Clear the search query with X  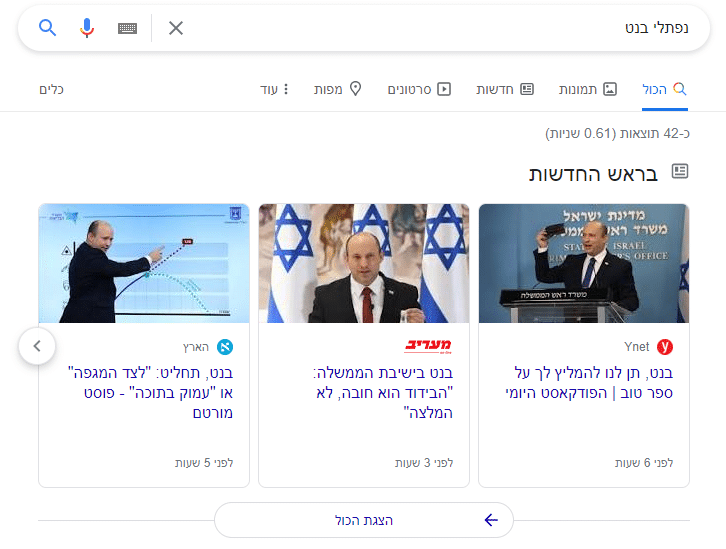176,28
